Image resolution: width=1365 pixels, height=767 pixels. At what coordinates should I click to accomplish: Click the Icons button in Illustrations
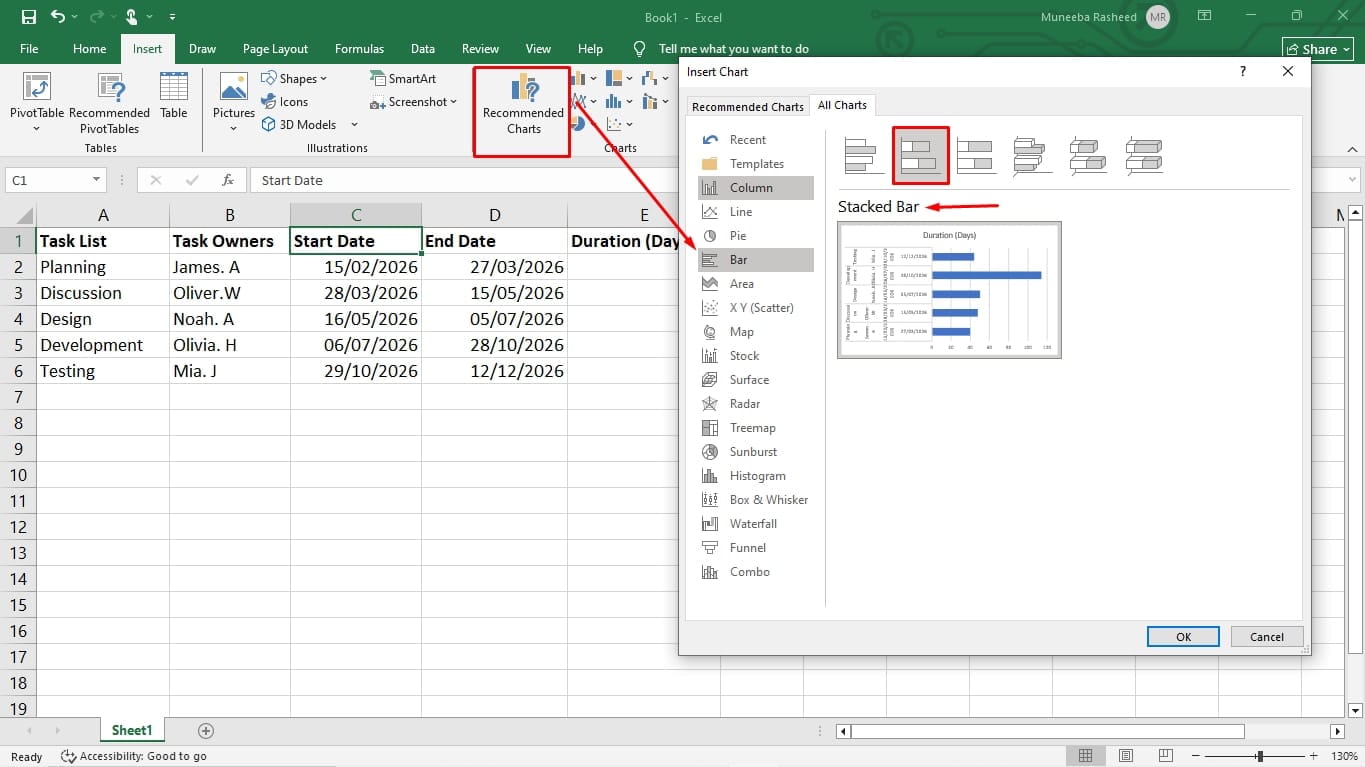point(284,101)
